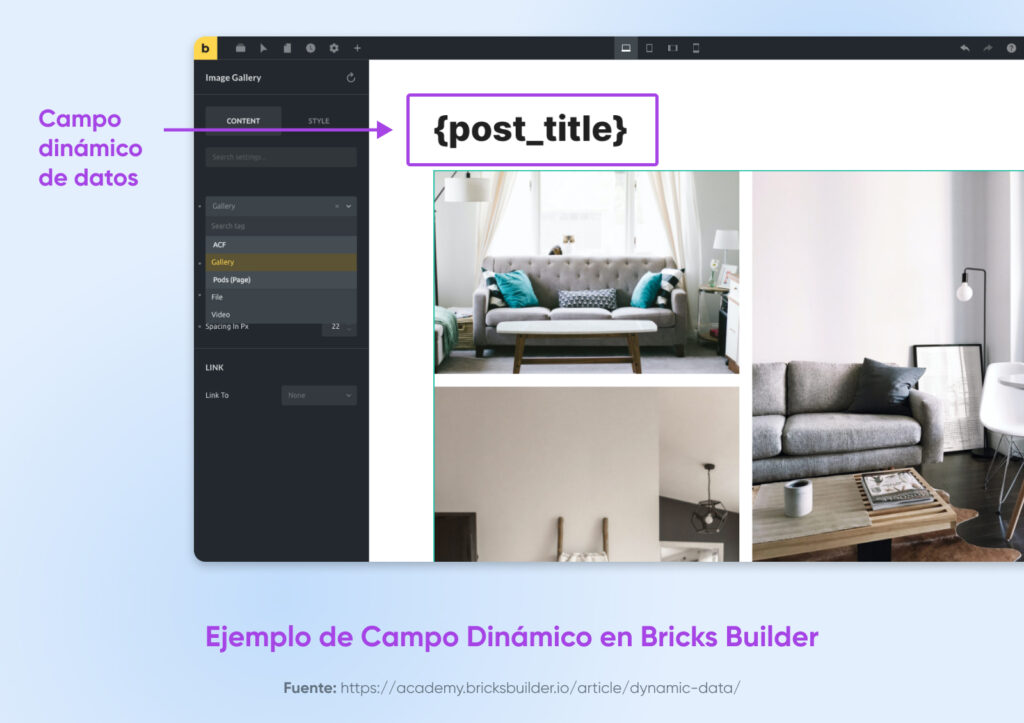Viewport: 1024px width, 723px height.
Task: Add a new element with the plus icon
Action: (357, 47)
